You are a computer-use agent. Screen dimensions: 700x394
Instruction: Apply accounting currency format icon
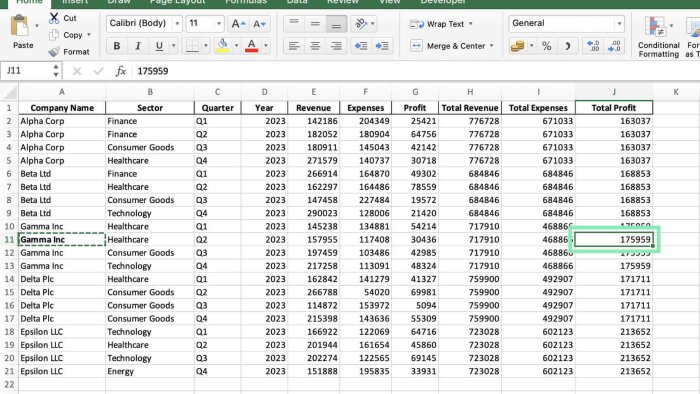click(518, 46)
